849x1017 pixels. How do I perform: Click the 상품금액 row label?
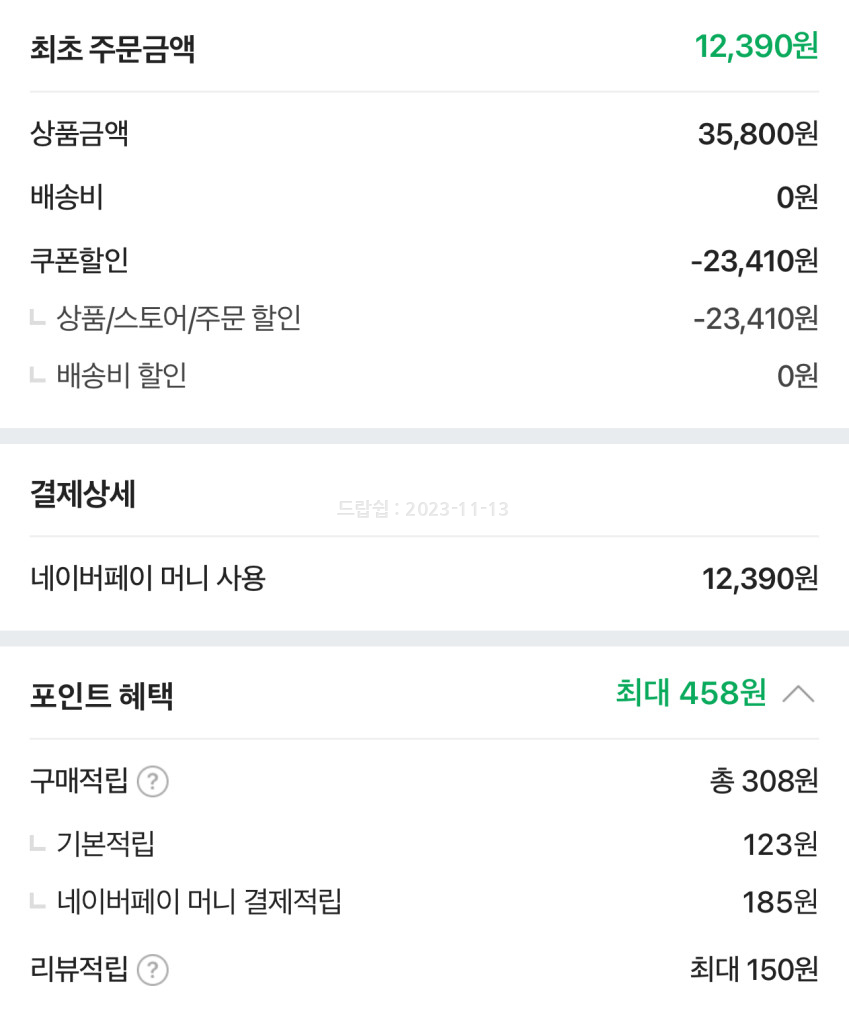79,134
